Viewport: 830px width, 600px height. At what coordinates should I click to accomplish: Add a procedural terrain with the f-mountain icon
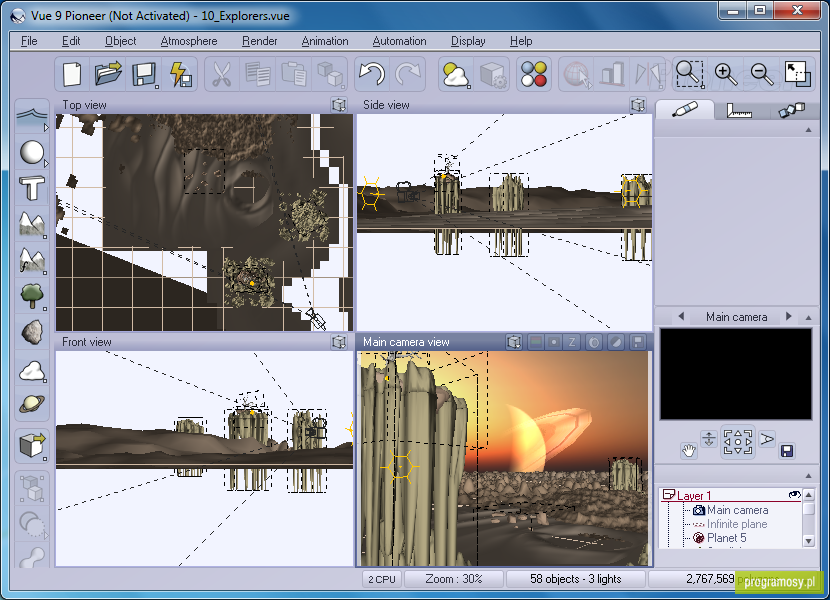[32, 260]
